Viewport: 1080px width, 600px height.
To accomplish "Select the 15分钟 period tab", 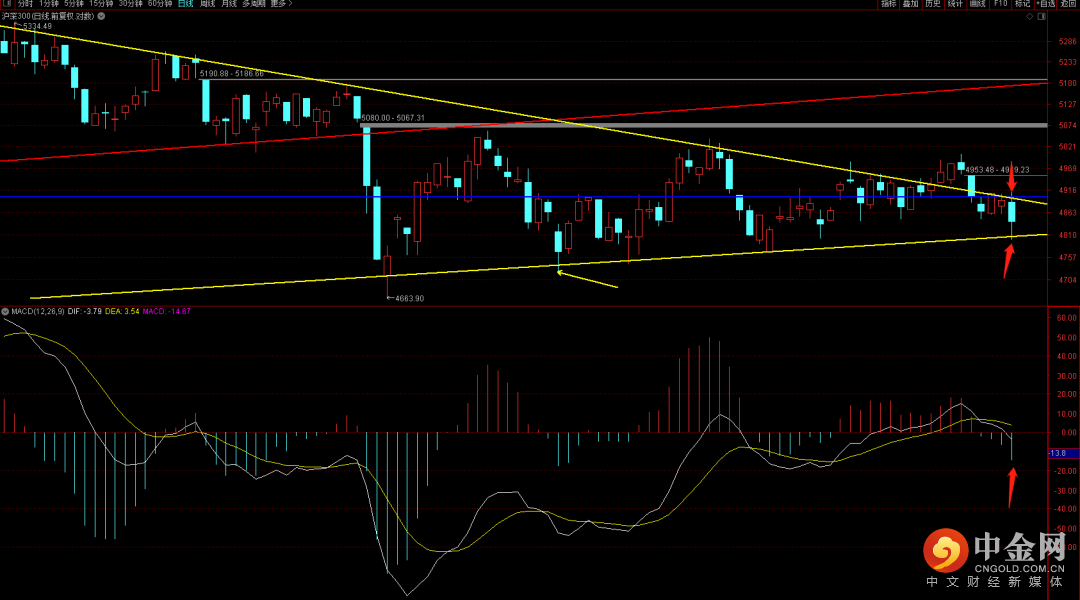I will (x=101, y=3).
